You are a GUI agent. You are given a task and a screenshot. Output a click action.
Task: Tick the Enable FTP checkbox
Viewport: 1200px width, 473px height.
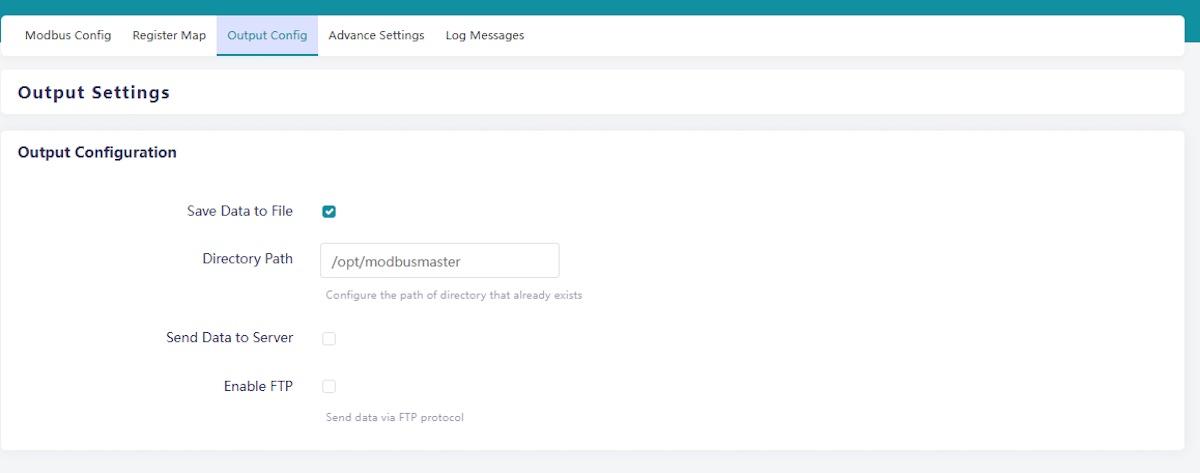click(329, 386)
